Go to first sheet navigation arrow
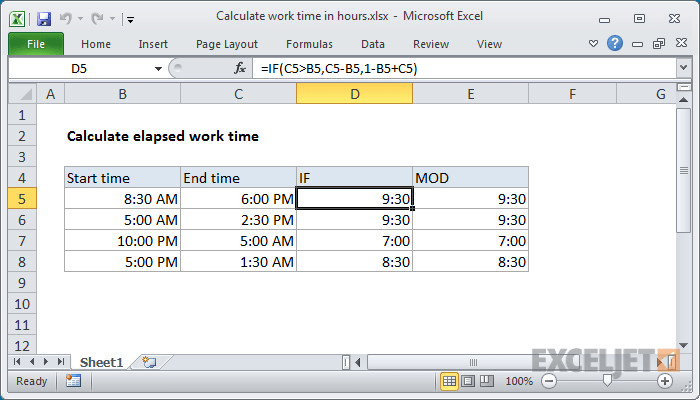 point(17,362)
